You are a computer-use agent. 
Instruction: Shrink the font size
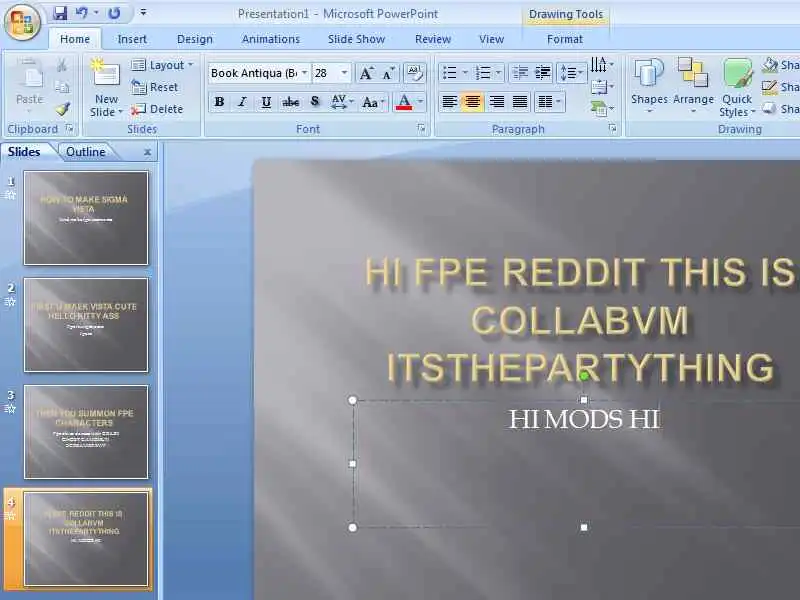click(x=389, y=73)
